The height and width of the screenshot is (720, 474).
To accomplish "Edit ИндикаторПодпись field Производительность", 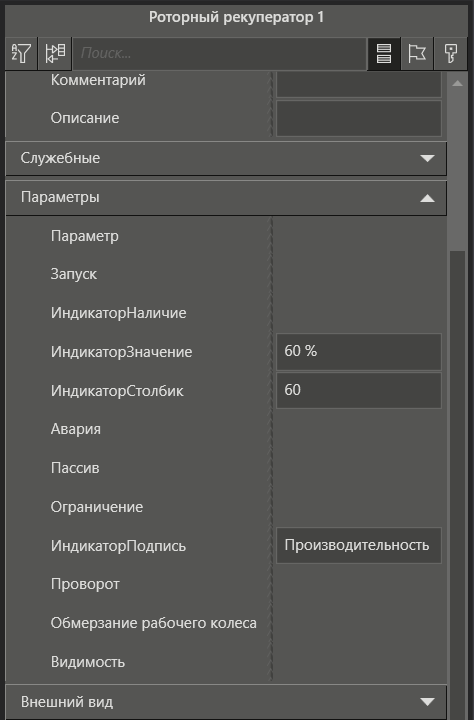I will [359, 546].
